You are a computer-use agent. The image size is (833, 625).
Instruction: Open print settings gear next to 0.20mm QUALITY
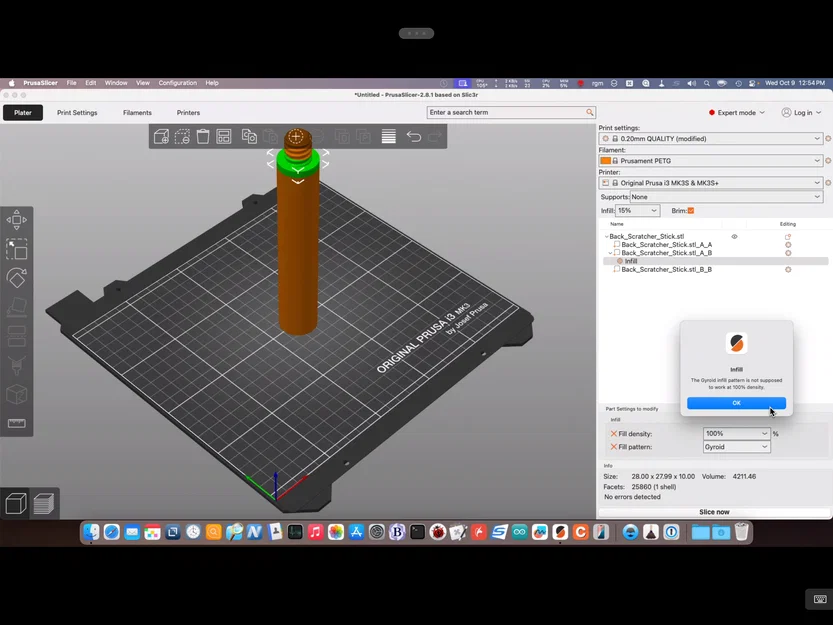click(x=828, y=138)
